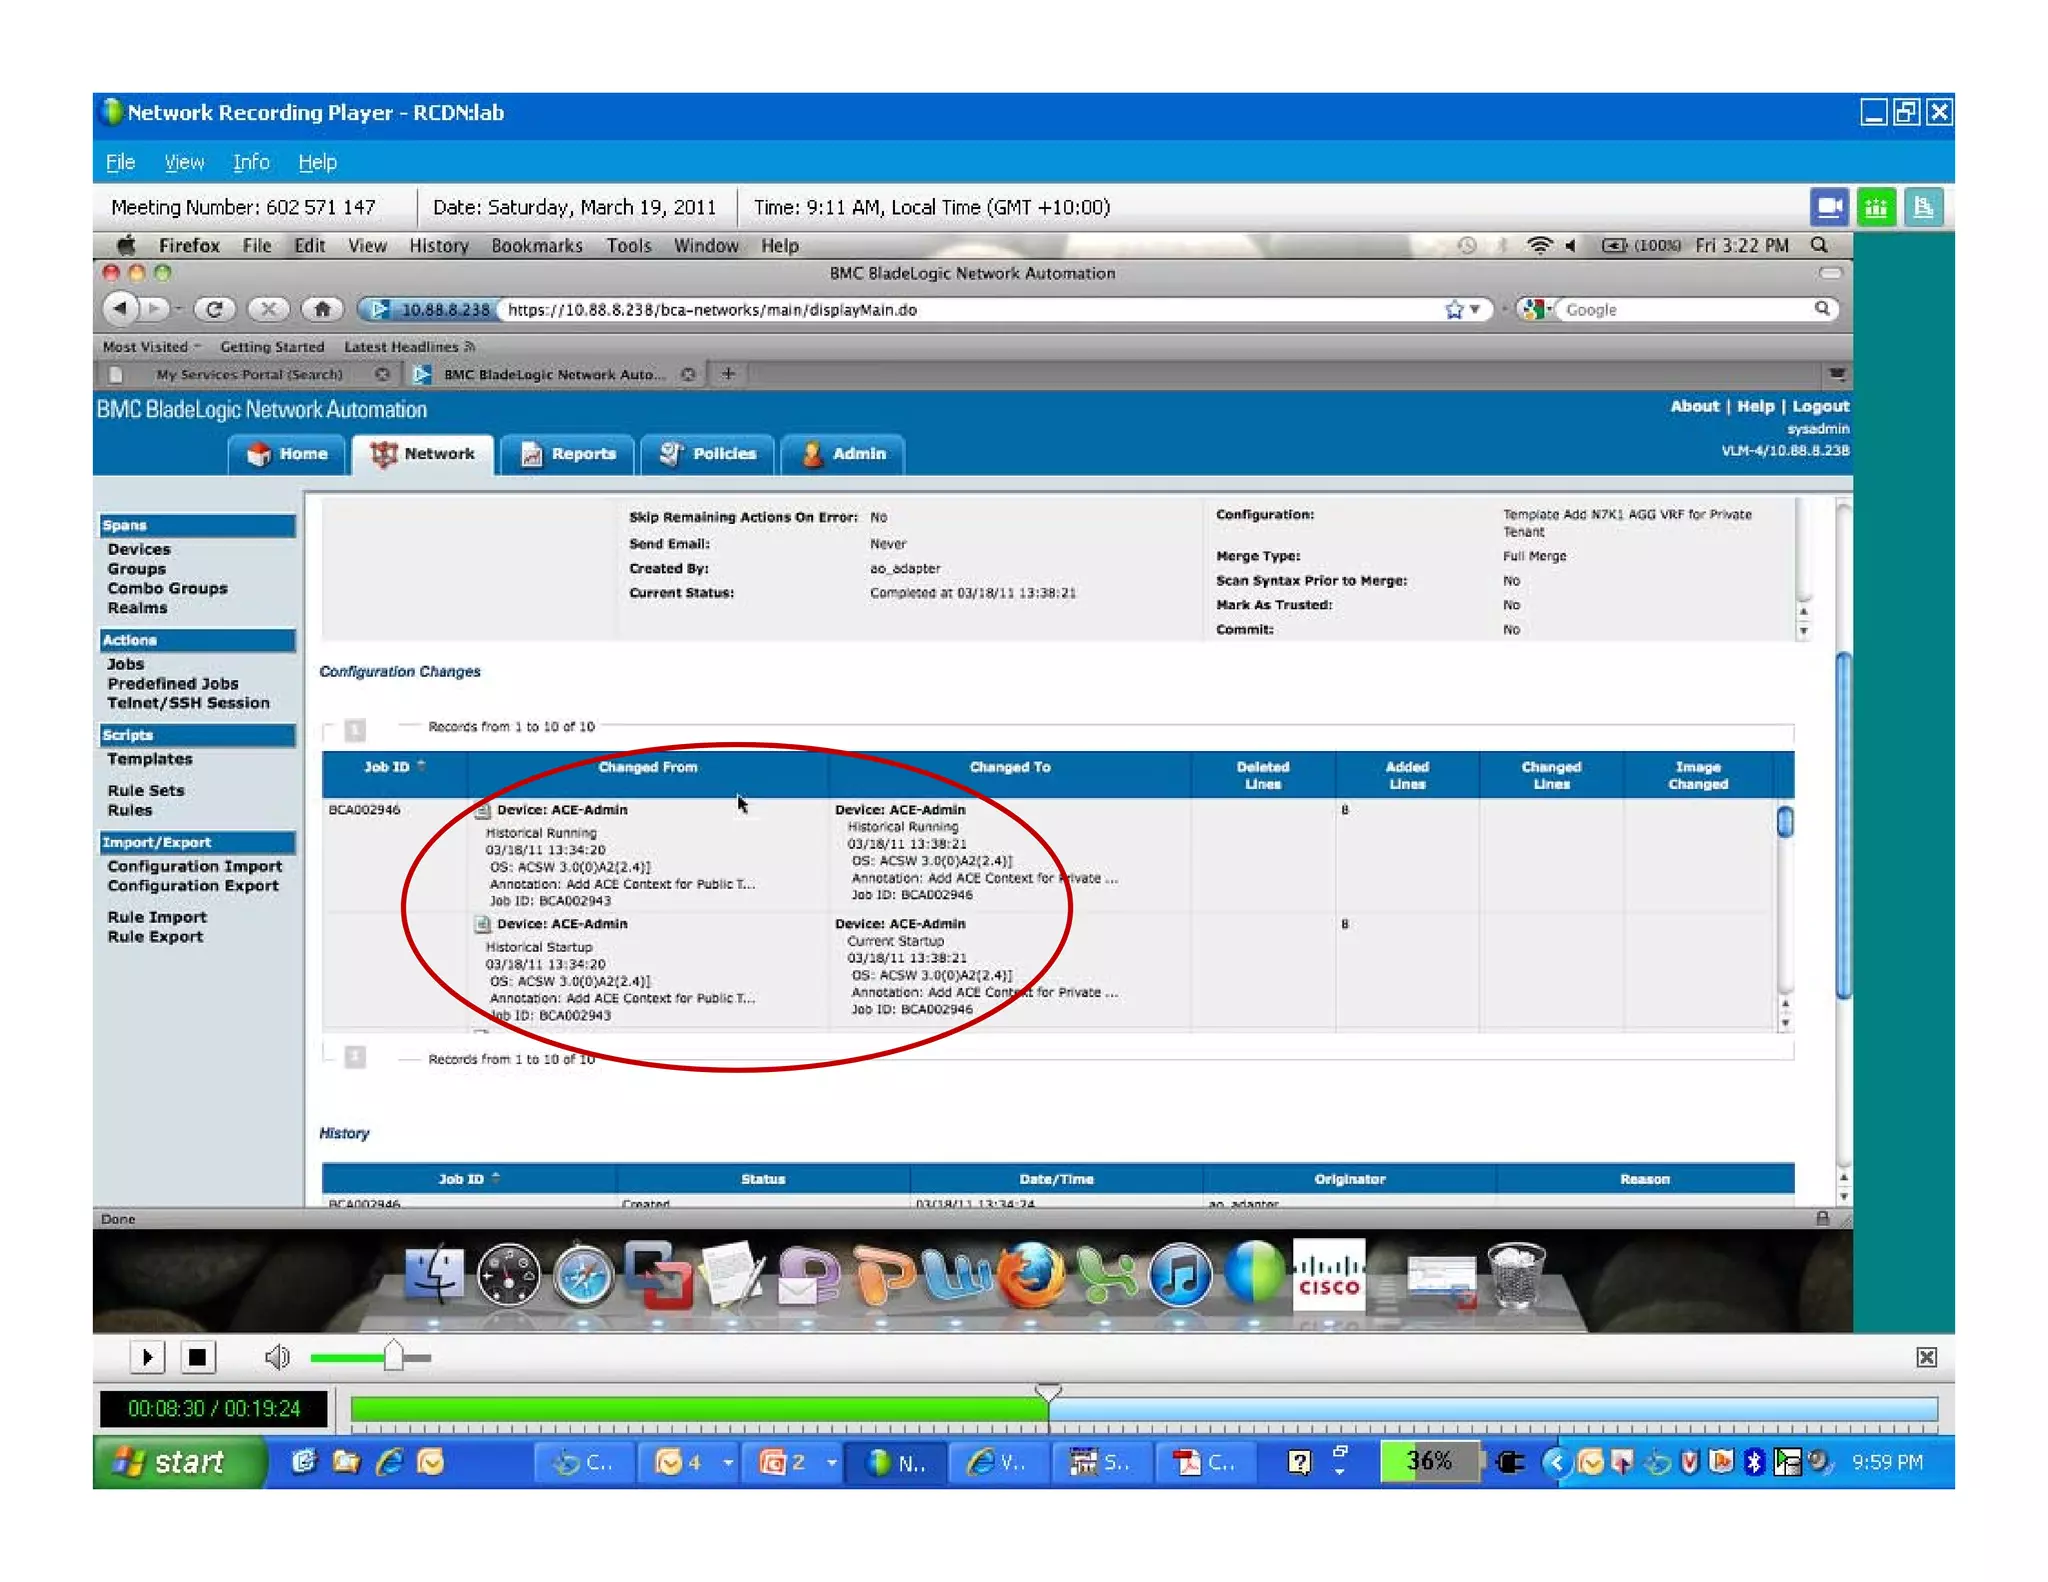
Task: Close the playback panel with the X icon
Action: 1926,1357
